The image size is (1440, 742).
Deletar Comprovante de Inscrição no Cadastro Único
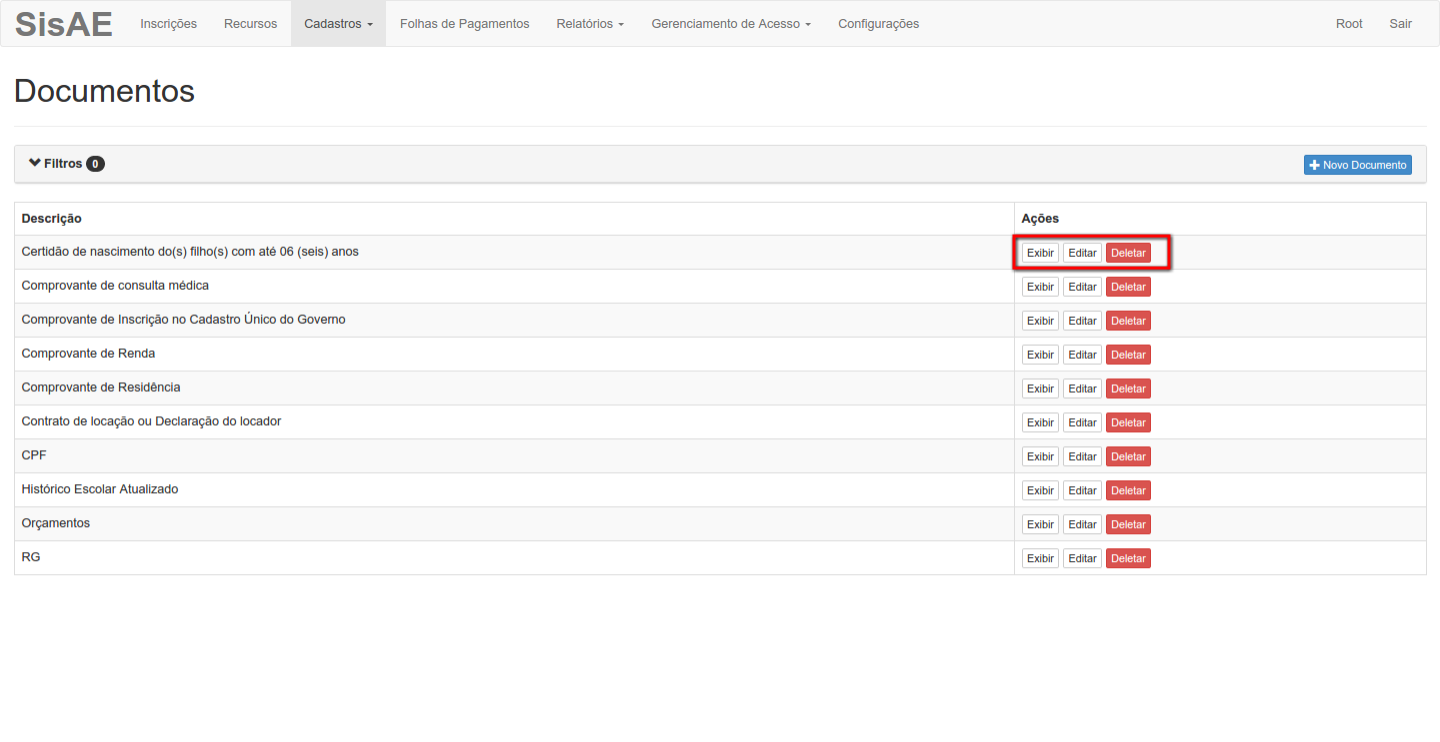click(1128, 321)
